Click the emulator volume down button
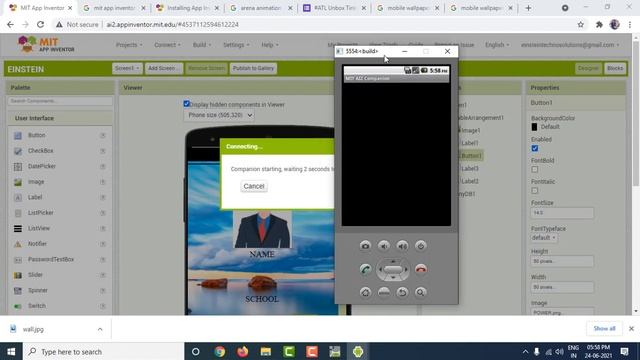Screen dimensions: 640x360 [384, 246]
